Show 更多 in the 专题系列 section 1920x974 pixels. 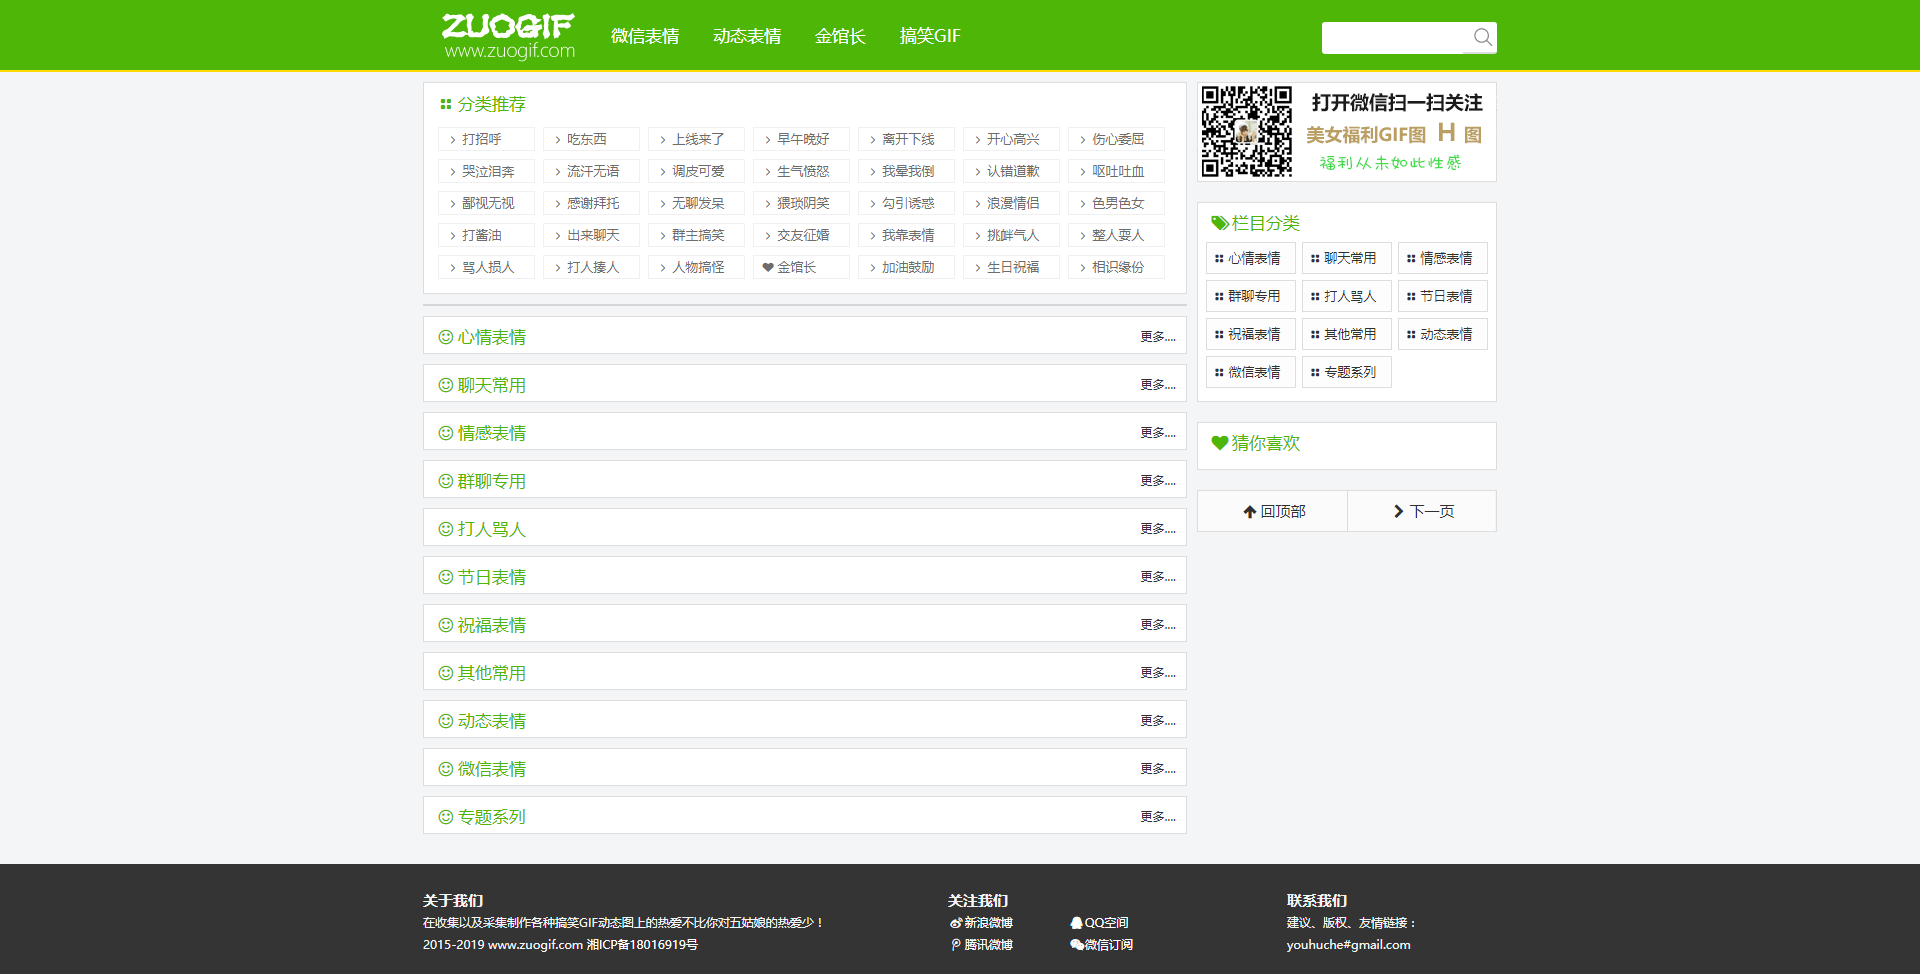tap(1157, 817)
